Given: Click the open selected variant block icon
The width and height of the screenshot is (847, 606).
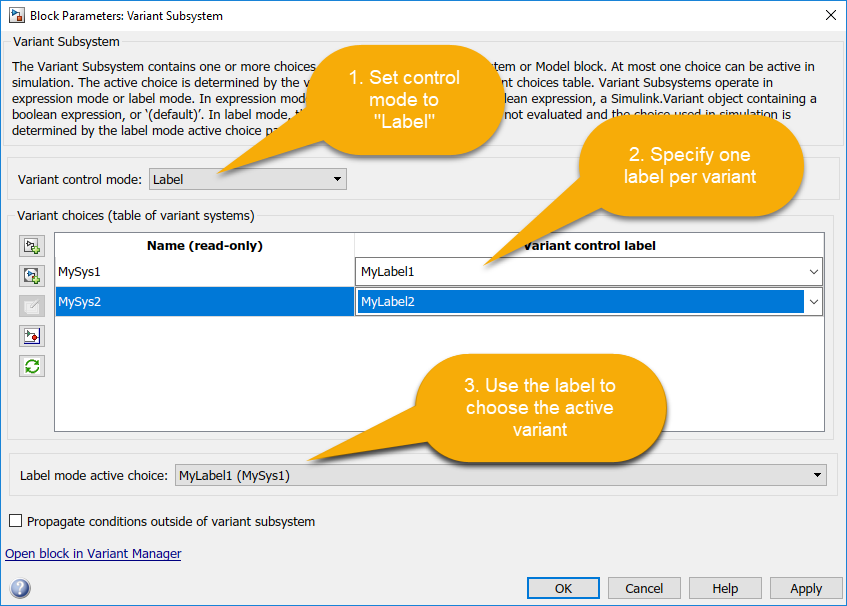Looking at the screenshot, I should (32, 336).
